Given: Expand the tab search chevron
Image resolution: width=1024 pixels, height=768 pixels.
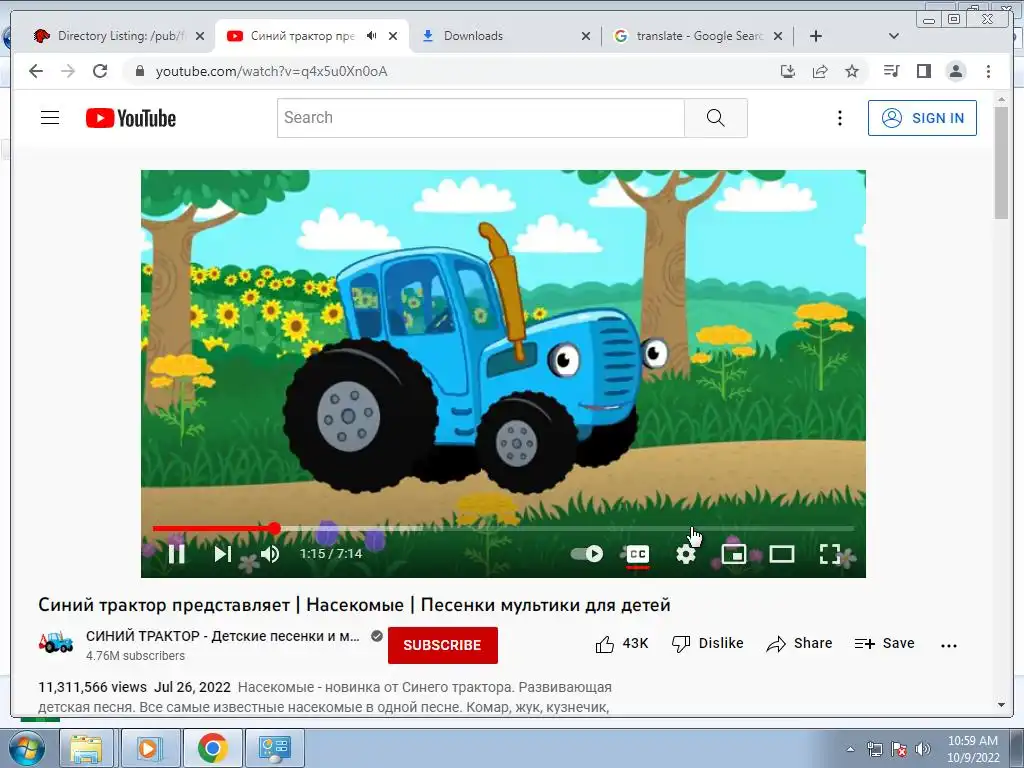Looking at the screenshot, I should [x=894, y=36].
